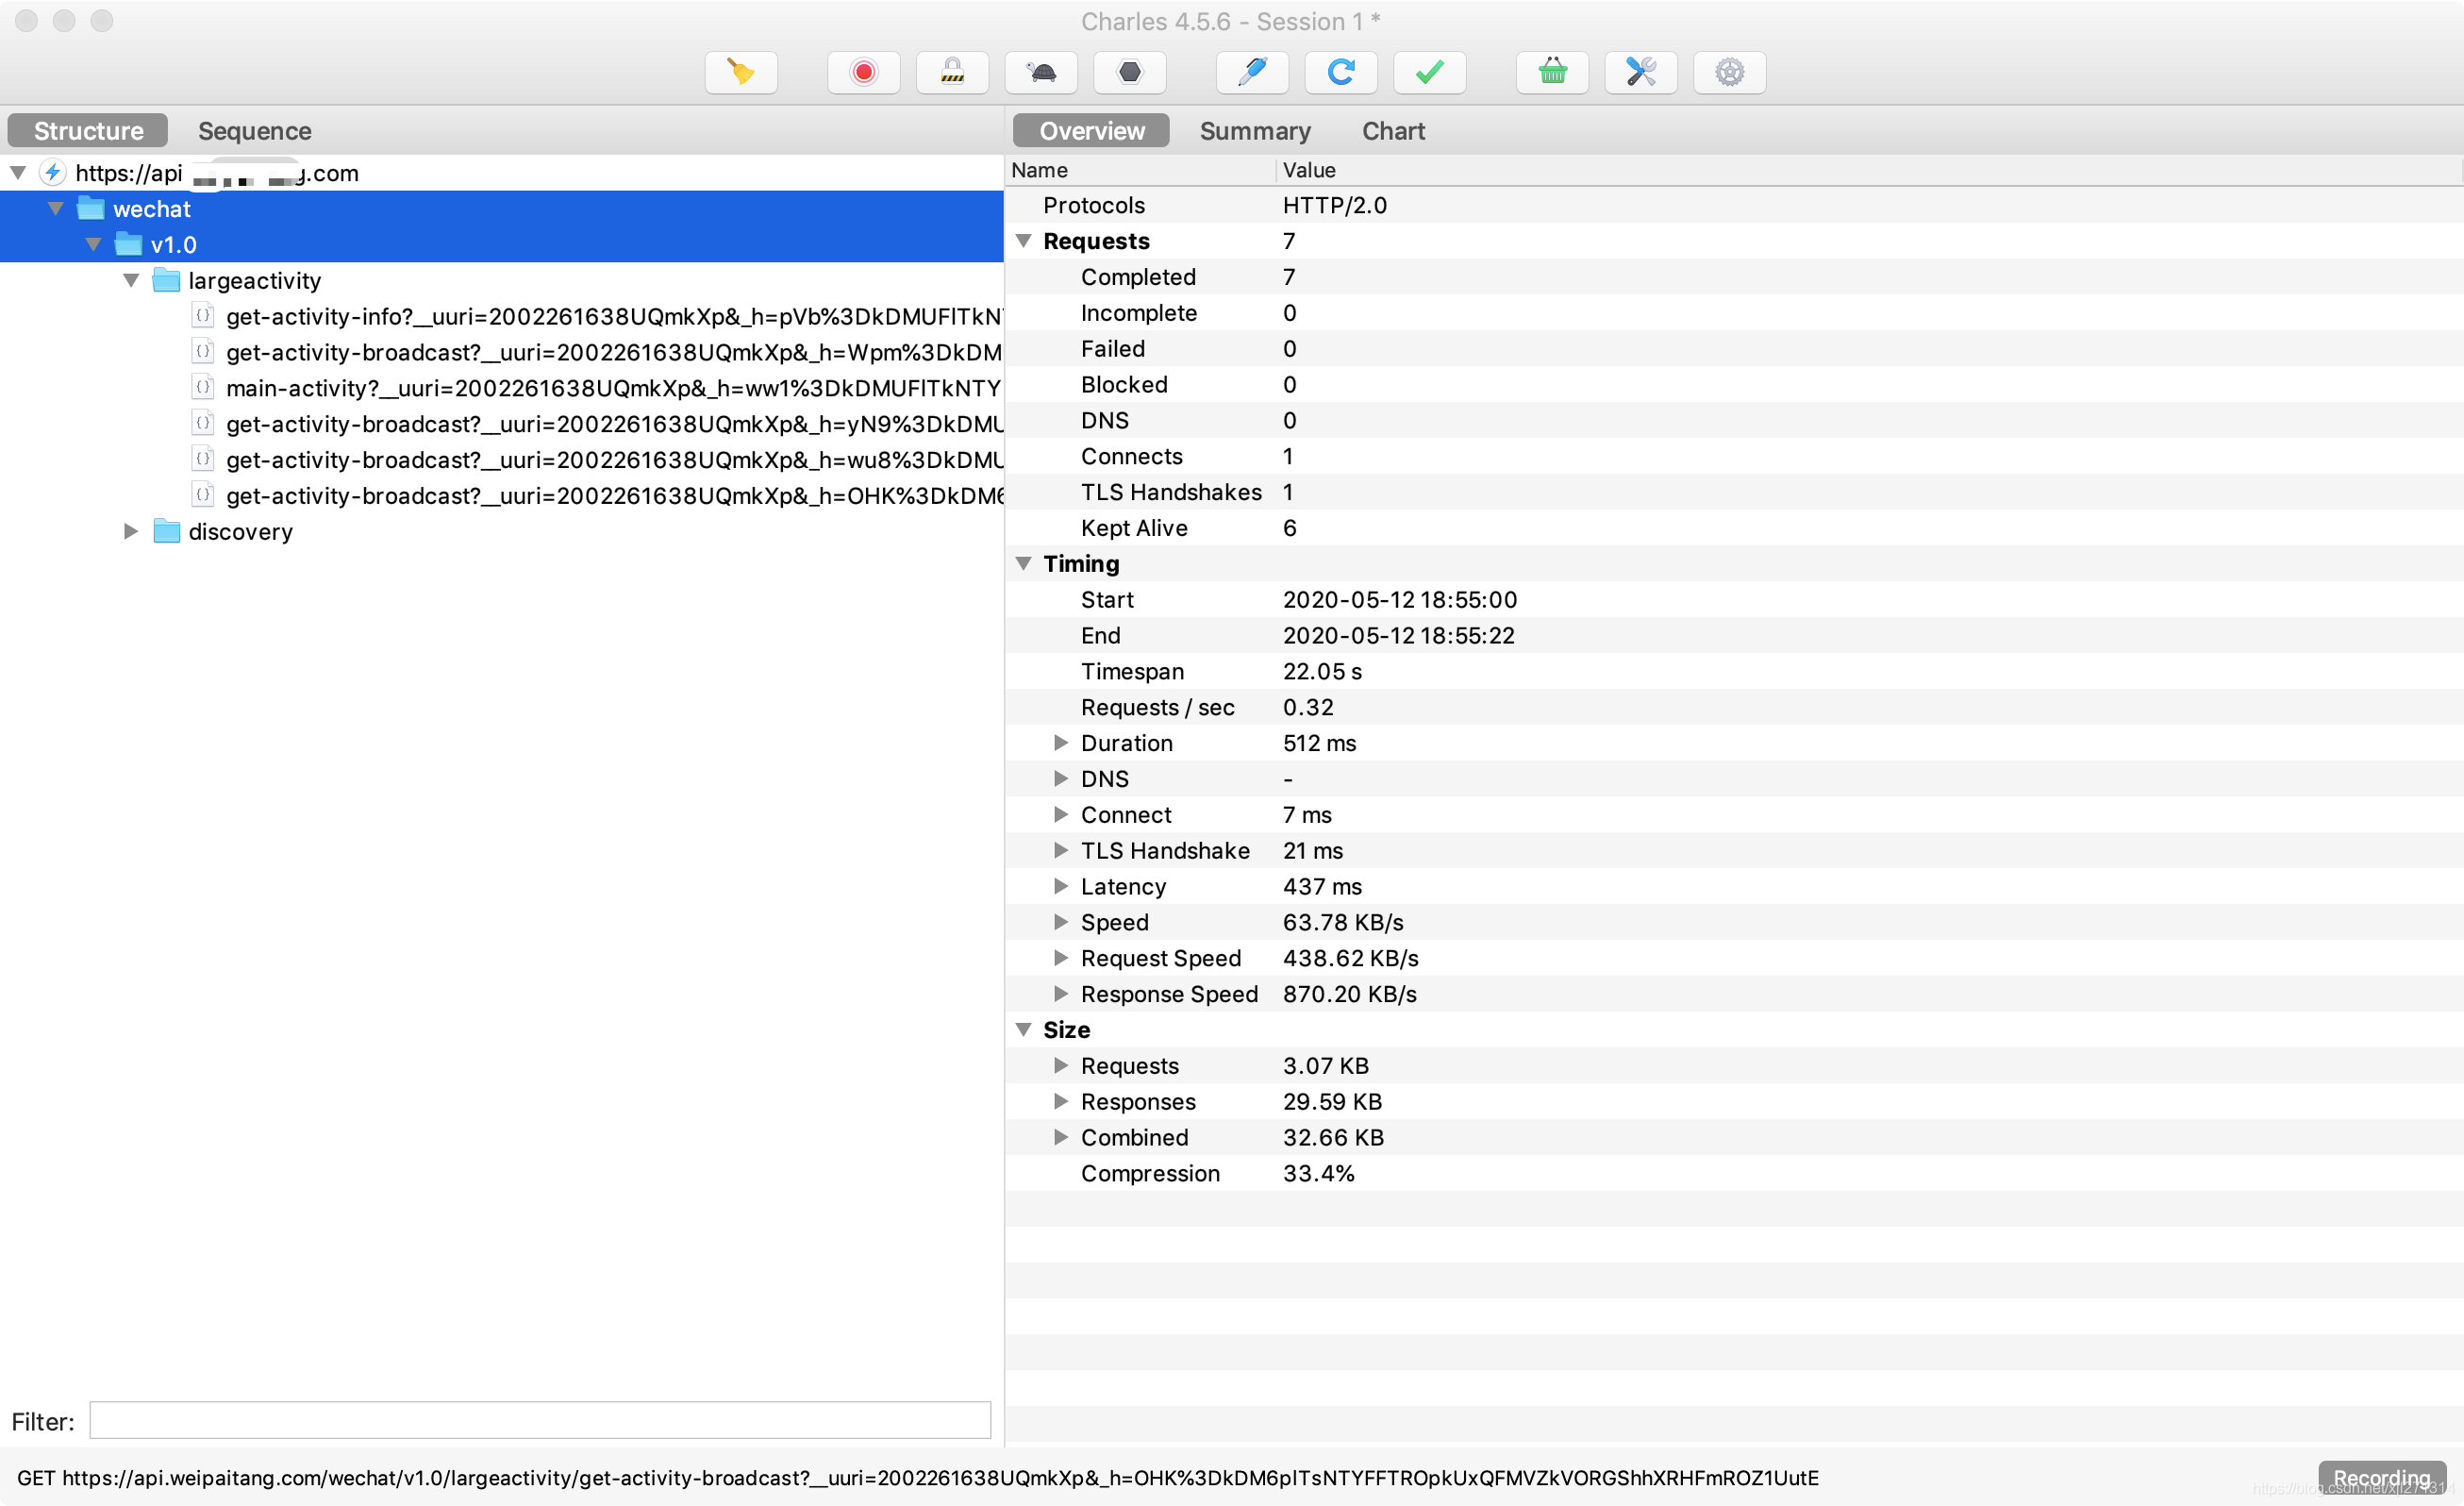Click the hexagon breakpoints icon
Viewport: 2464px width, 1506px height.
1129,72
